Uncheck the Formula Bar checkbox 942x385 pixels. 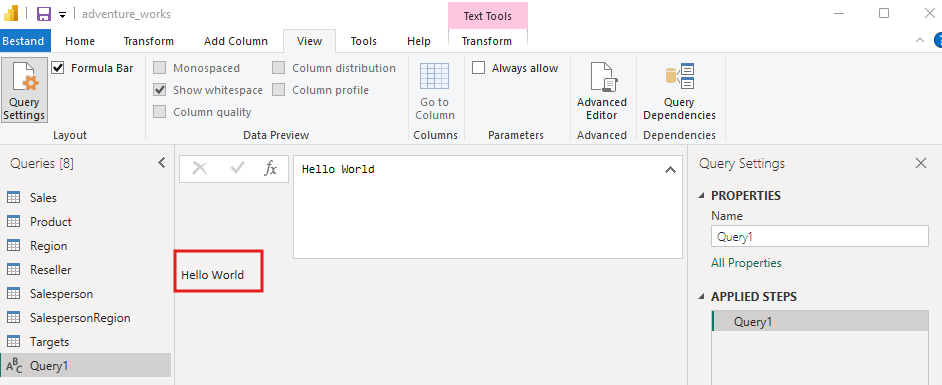pos(58,68)
